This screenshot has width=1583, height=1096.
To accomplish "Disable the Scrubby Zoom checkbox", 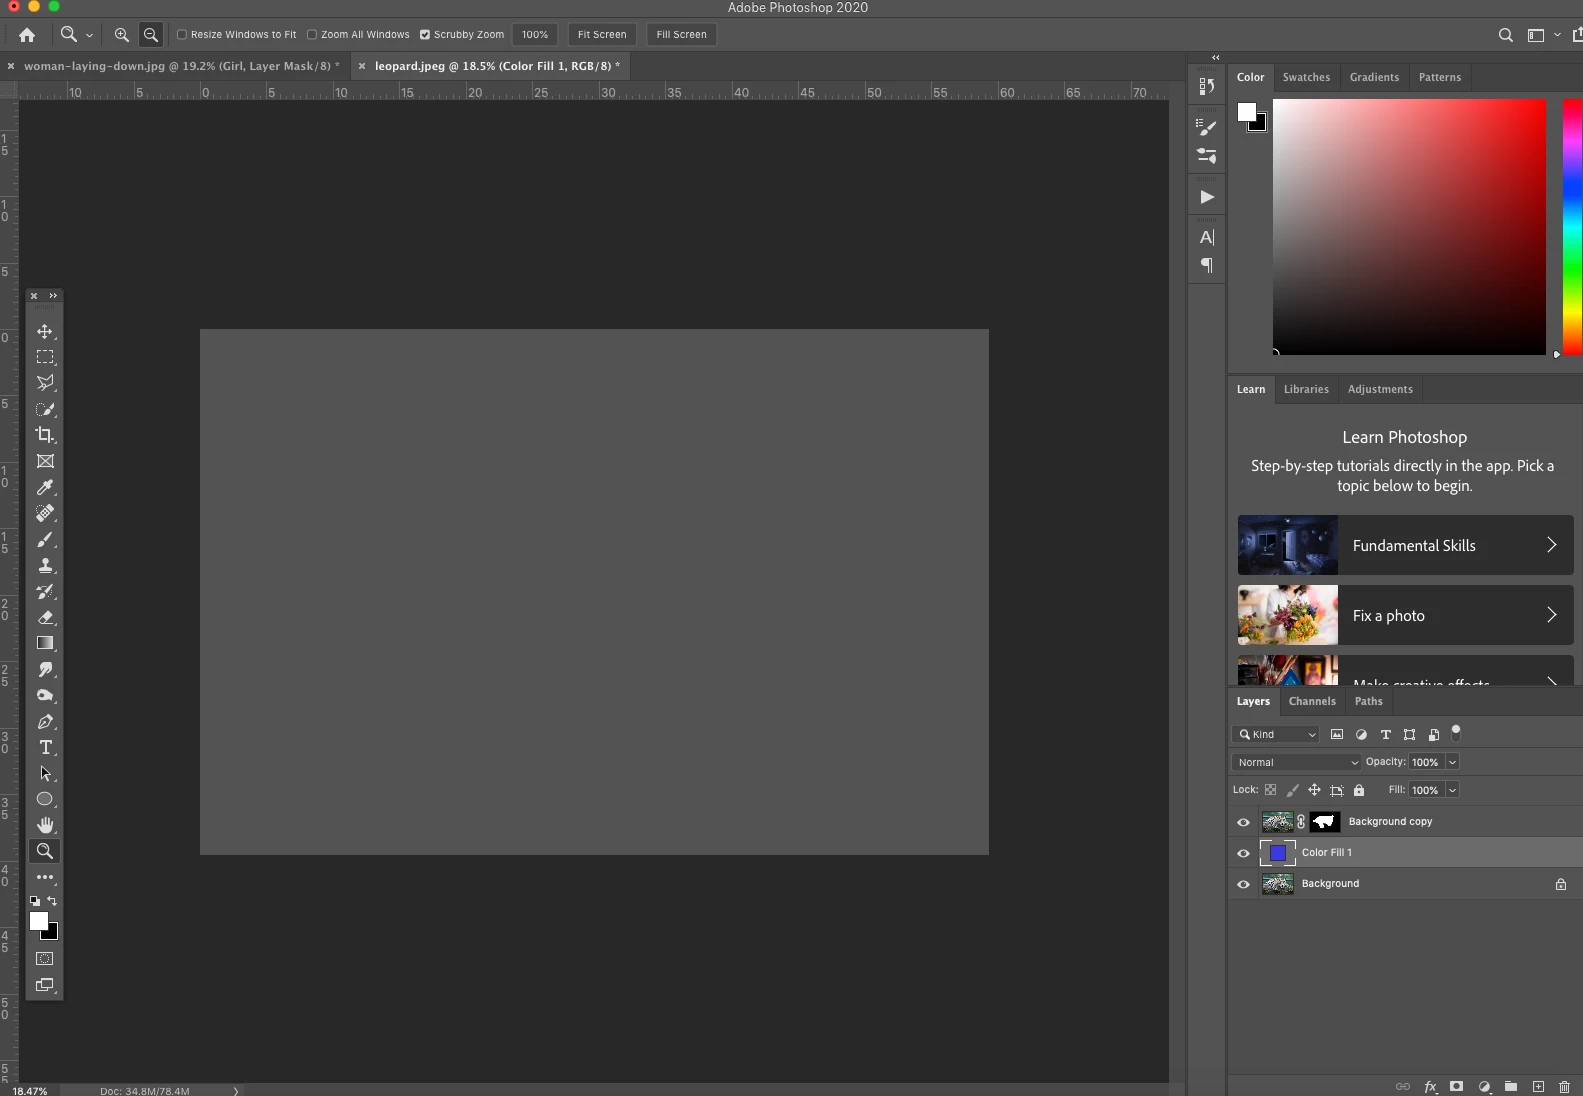I will click(x=425, y=34).
